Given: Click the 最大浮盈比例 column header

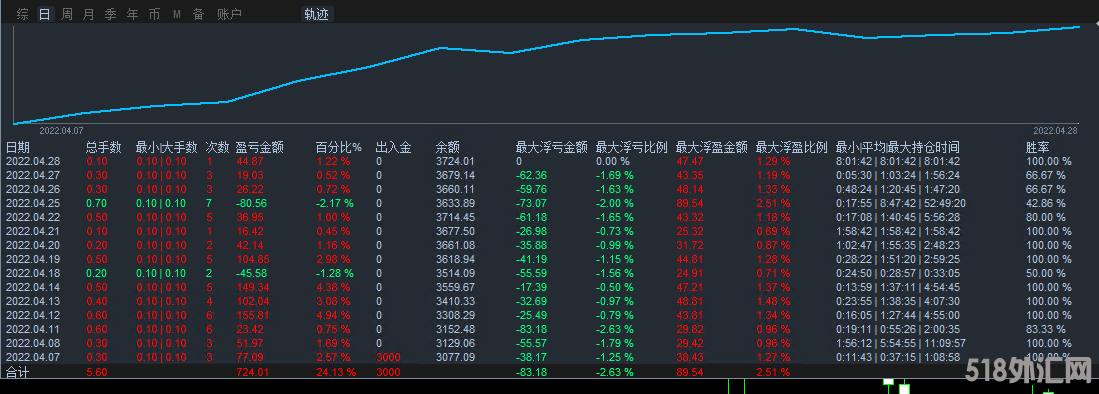Looking at the screenshot, I should (x=792, y=147).
